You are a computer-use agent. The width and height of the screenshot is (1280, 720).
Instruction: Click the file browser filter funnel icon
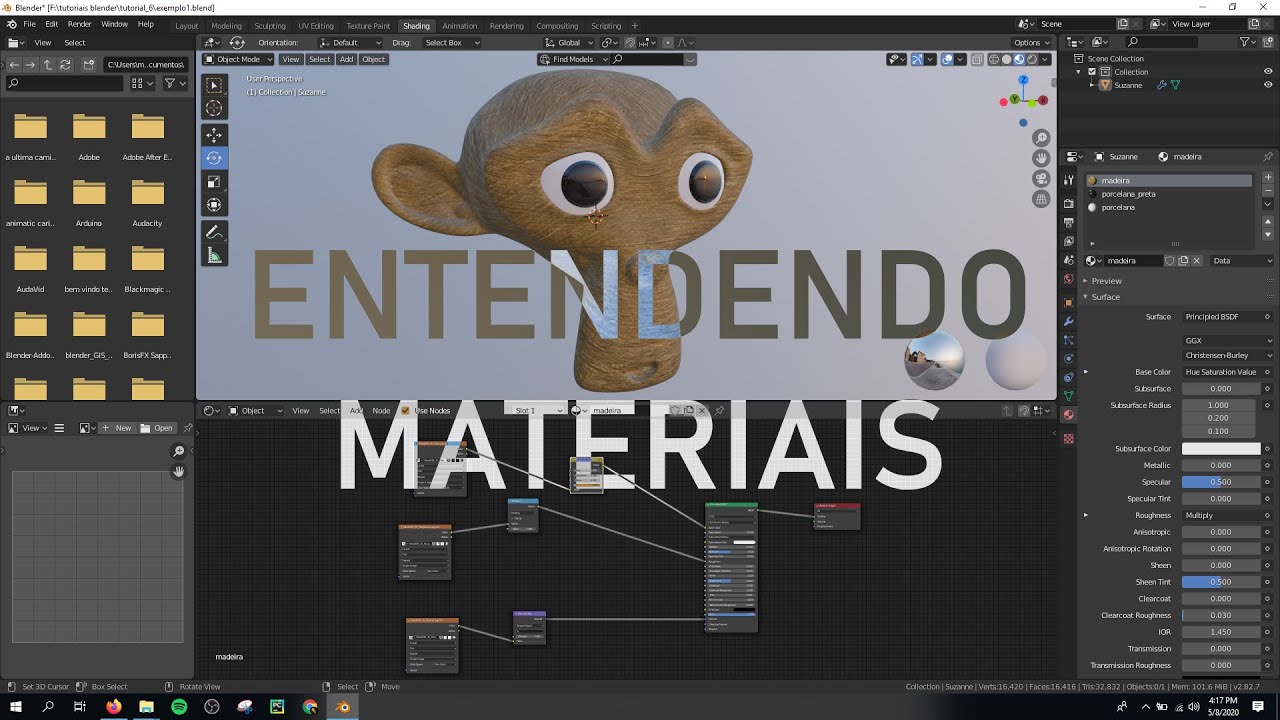click(x=170, y=84)
